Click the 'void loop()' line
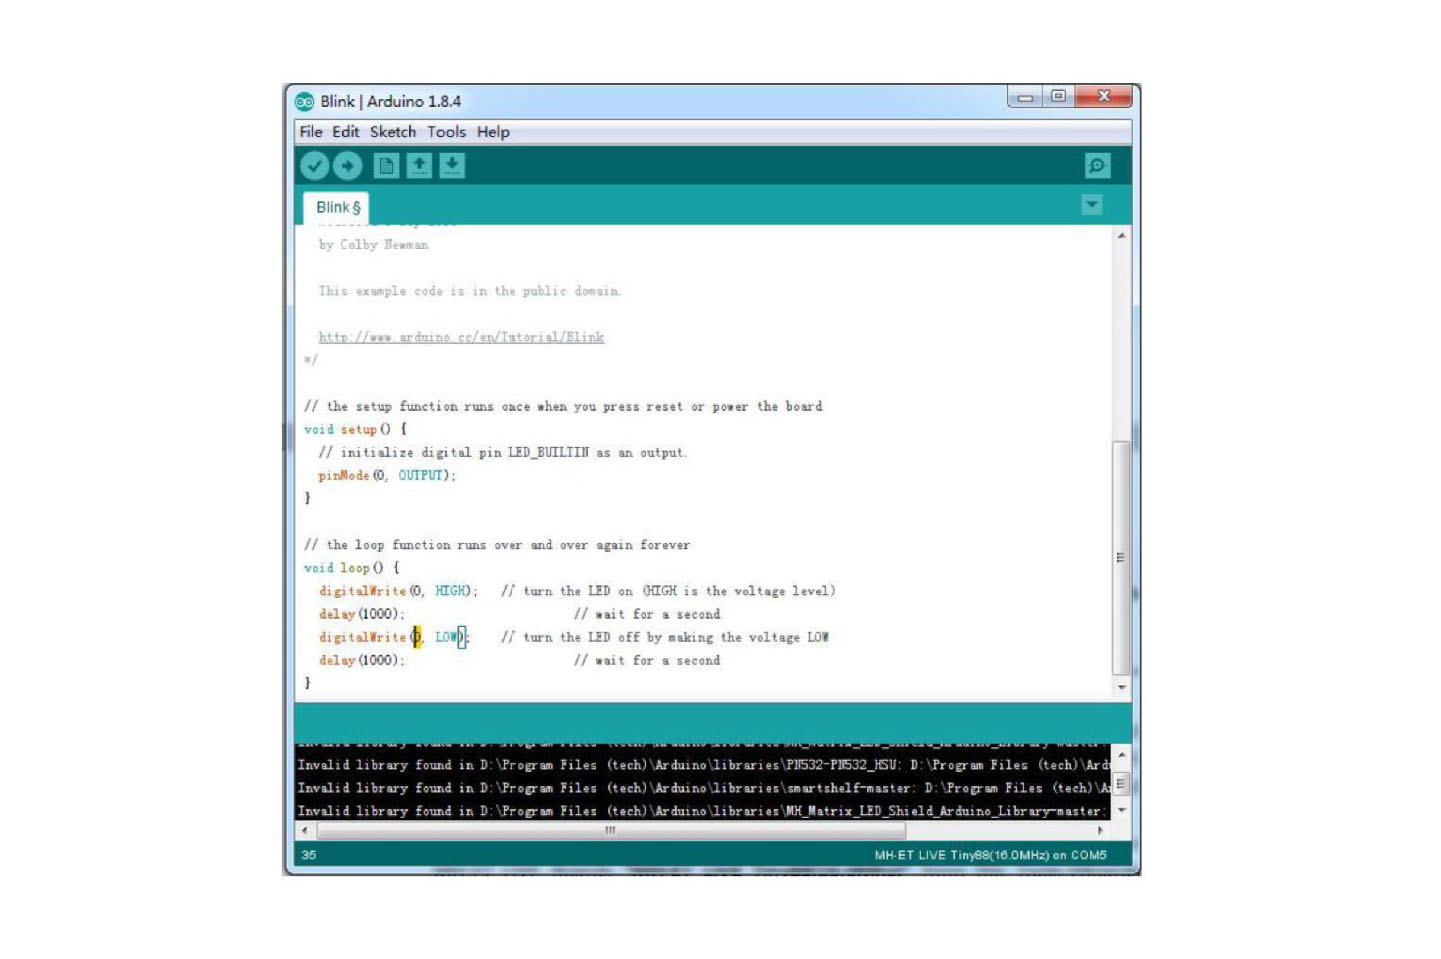The image size is (1441, 959). tap(352, 567)
